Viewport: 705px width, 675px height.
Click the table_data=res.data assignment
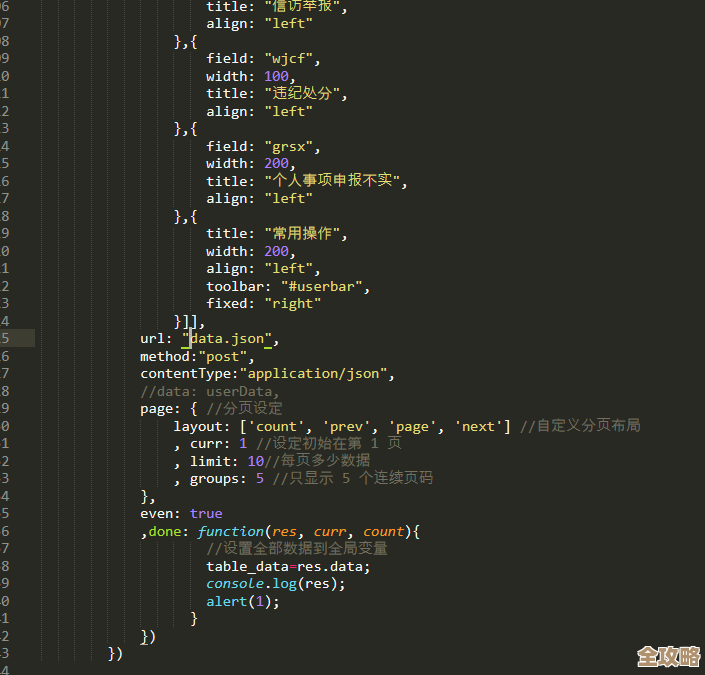coord(288,566)
